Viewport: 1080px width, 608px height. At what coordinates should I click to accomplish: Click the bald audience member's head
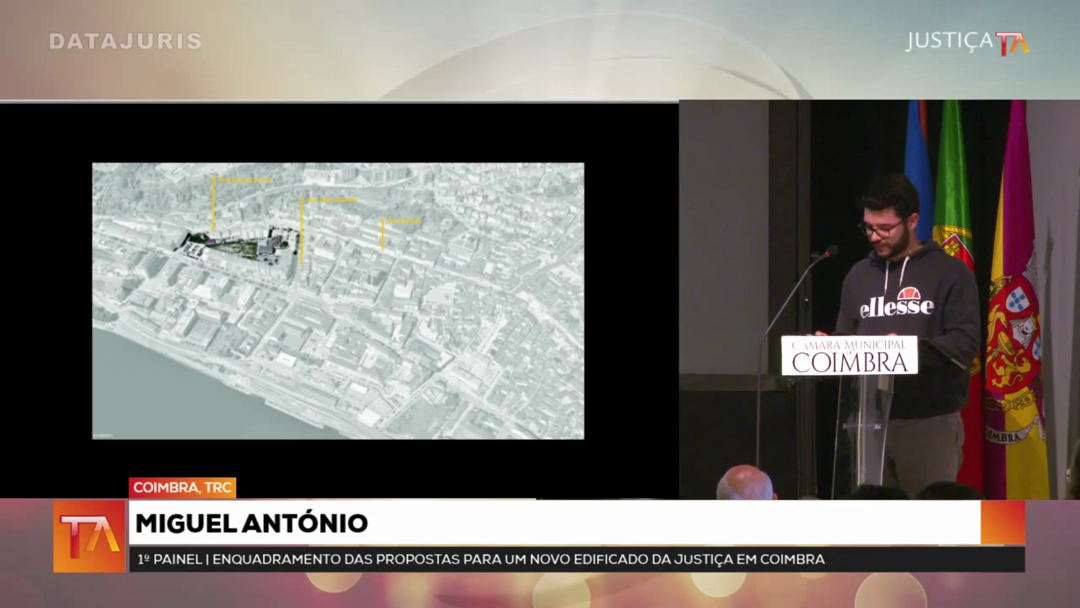tap(745, 484)
